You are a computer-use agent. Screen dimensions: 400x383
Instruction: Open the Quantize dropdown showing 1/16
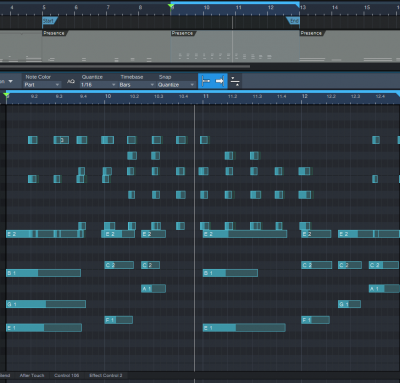tap(98, 85)
